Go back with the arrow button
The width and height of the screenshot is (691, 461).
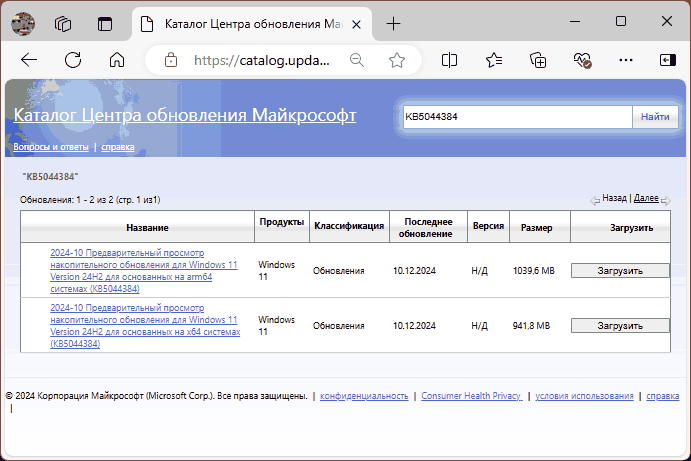point(29,60)
